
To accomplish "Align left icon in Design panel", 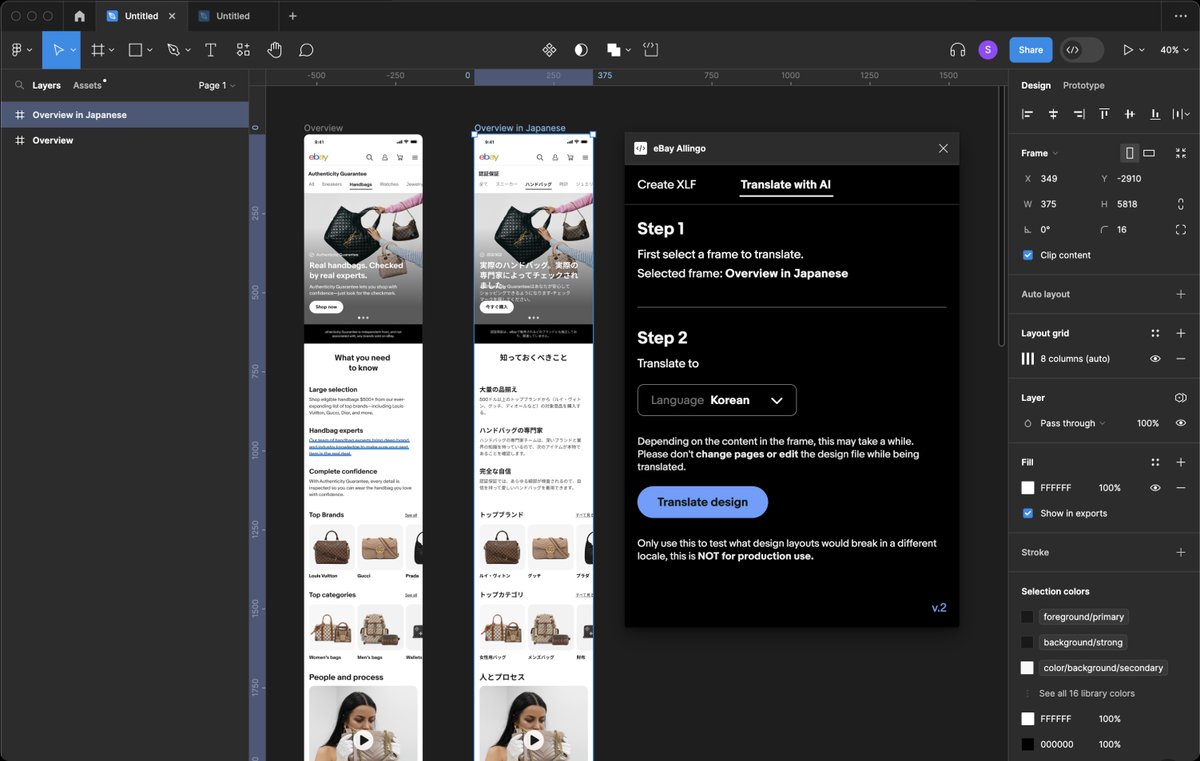I will coord(1027,114).
